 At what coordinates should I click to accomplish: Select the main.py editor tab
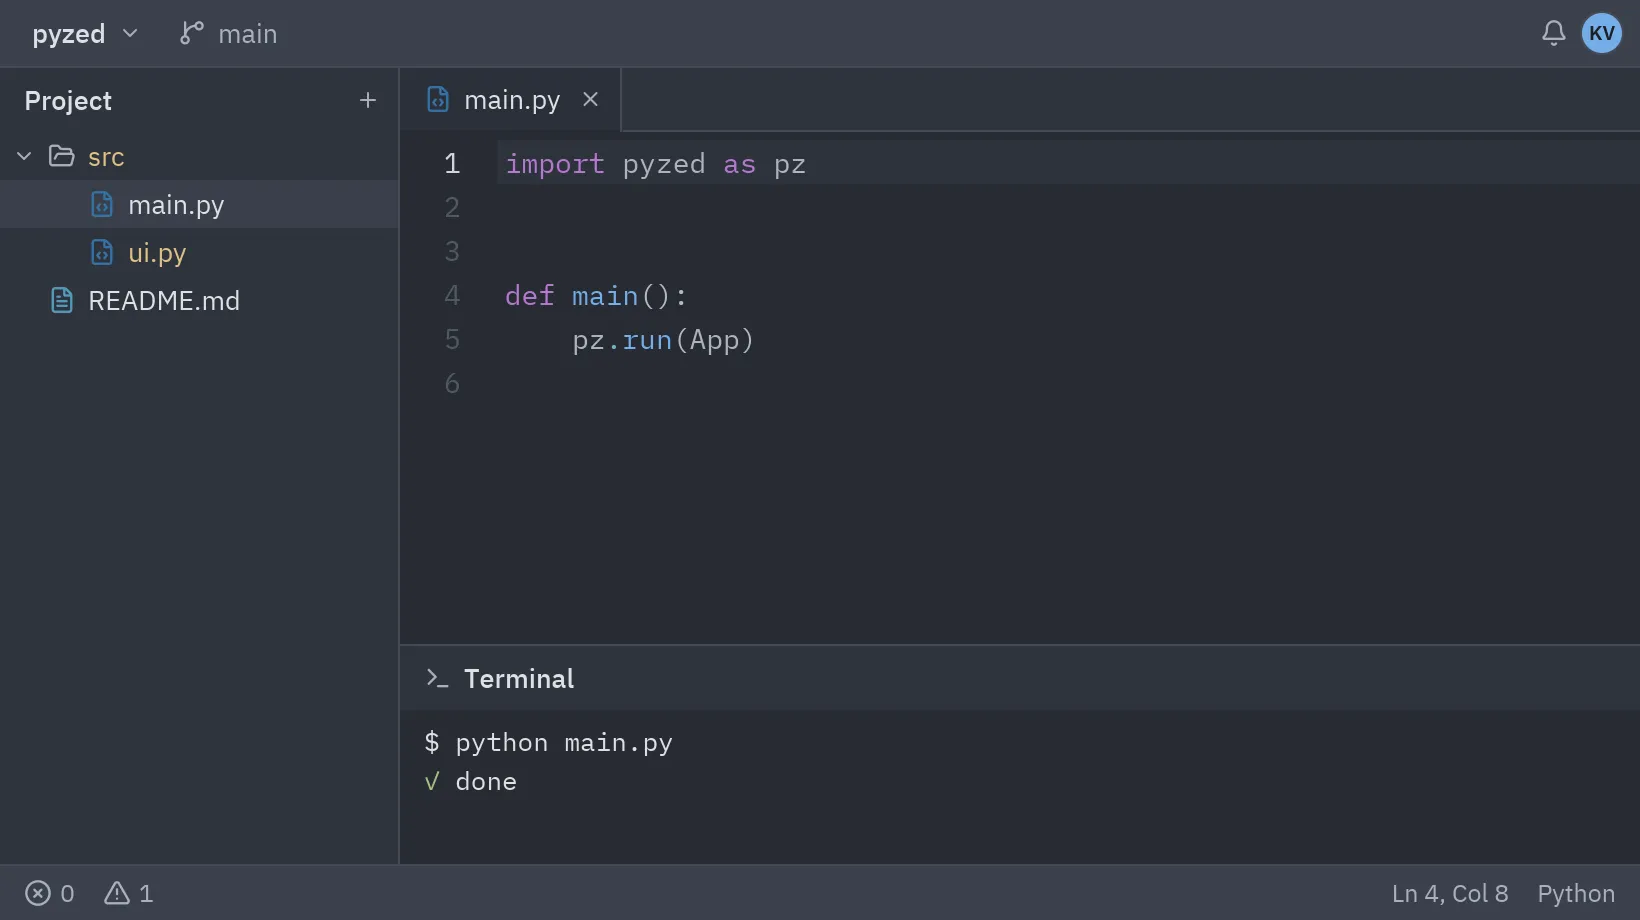[511, 100]
